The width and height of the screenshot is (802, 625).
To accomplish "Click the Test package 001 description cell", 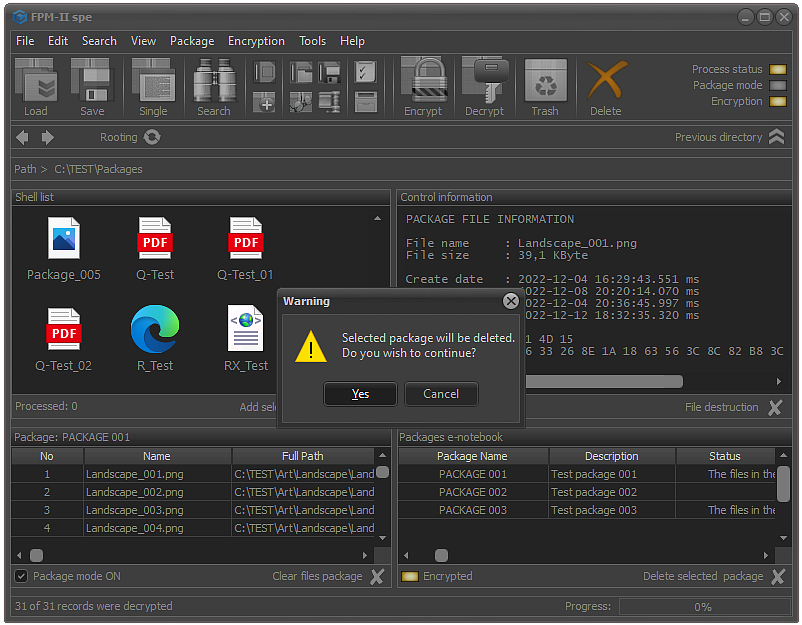I will click(x=612, y=474).
